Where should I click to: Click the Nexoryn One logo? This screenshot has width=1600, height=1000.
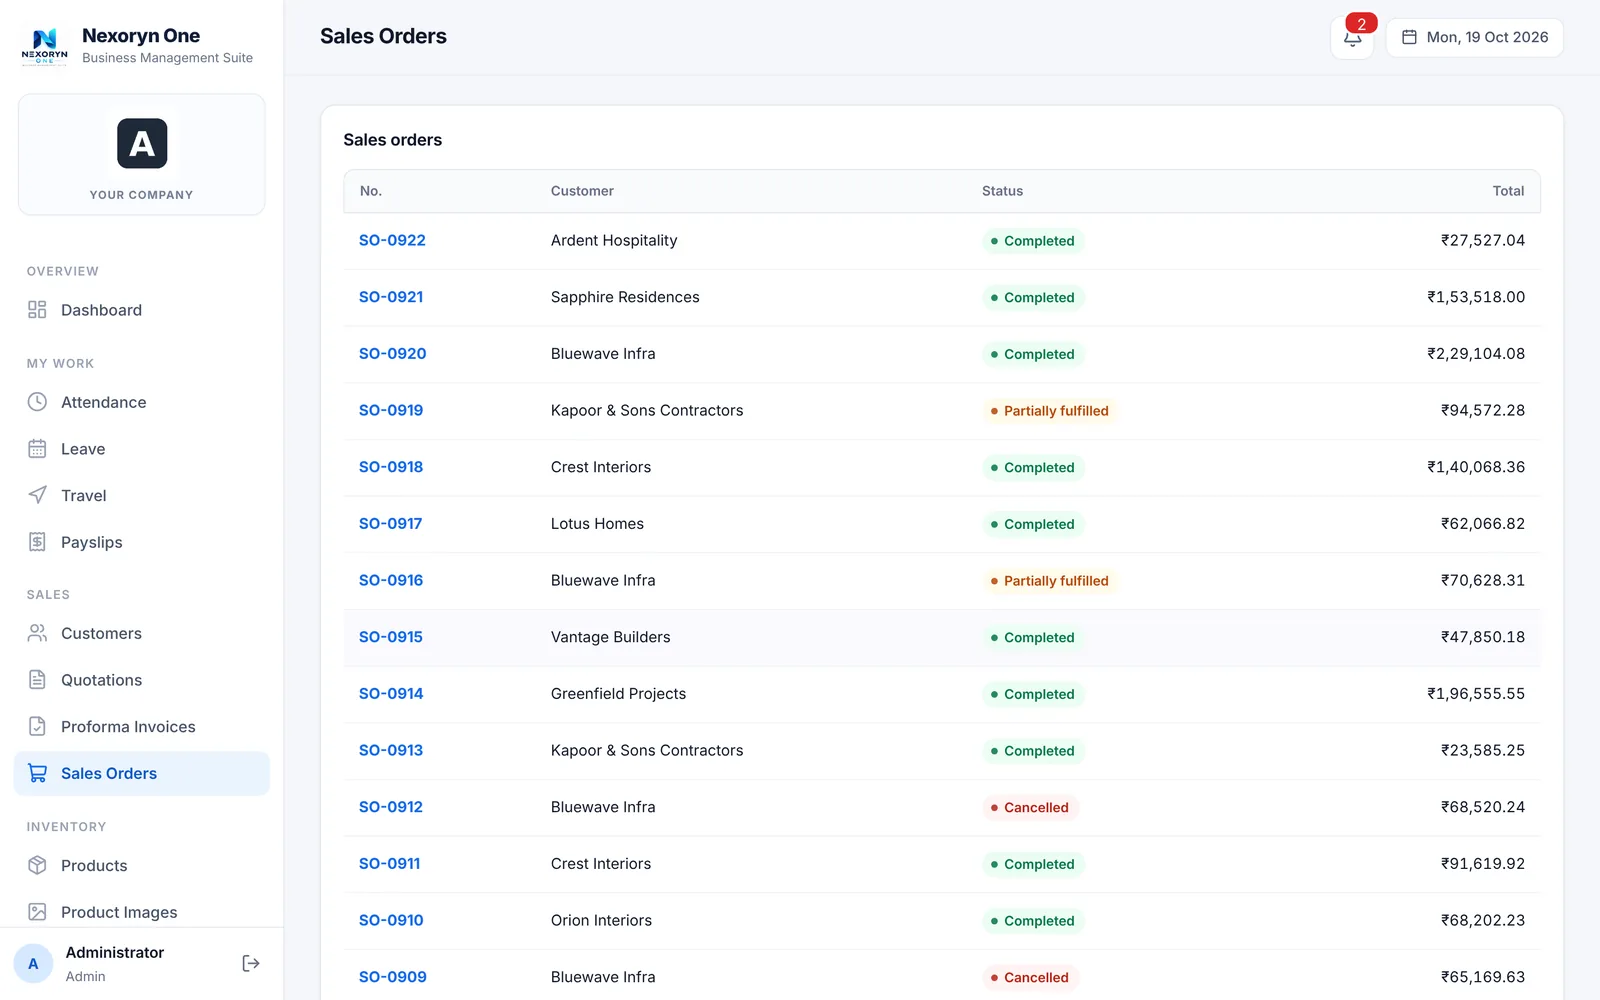(45, 46)
